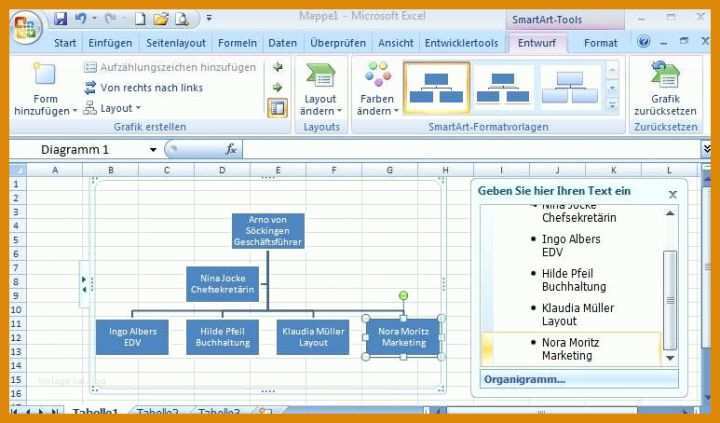
Task: Open the Office button menu
Action: [x=27, y=28]
